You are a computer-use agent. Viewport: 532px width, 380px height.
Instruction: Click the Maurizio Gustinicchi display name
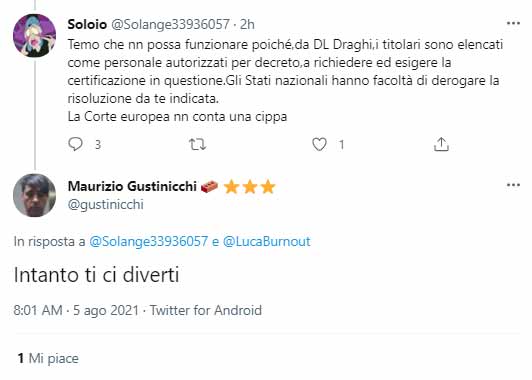tap(132, 186)
